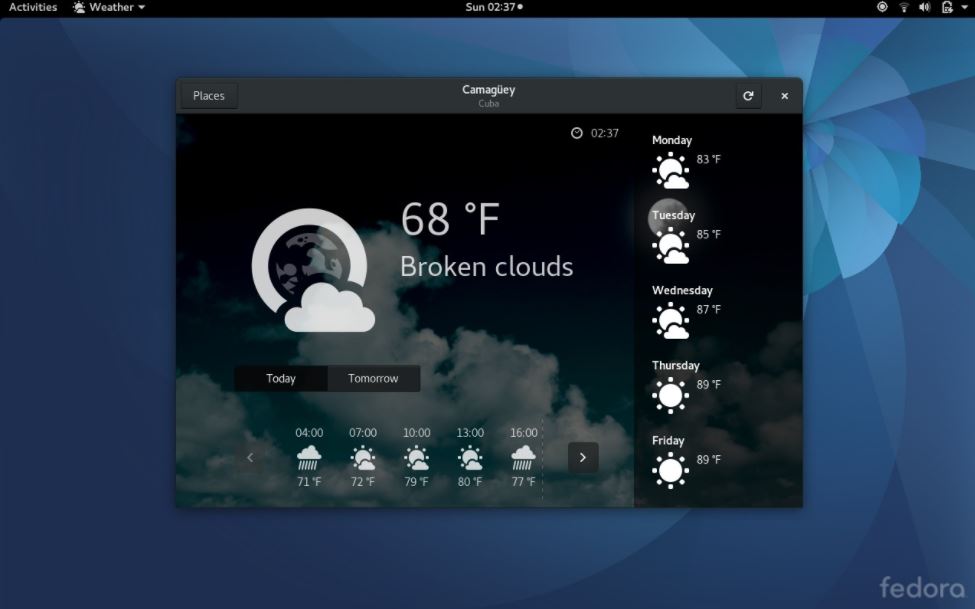
Task: Click the Camagüey location title
Action: [489, 90]
